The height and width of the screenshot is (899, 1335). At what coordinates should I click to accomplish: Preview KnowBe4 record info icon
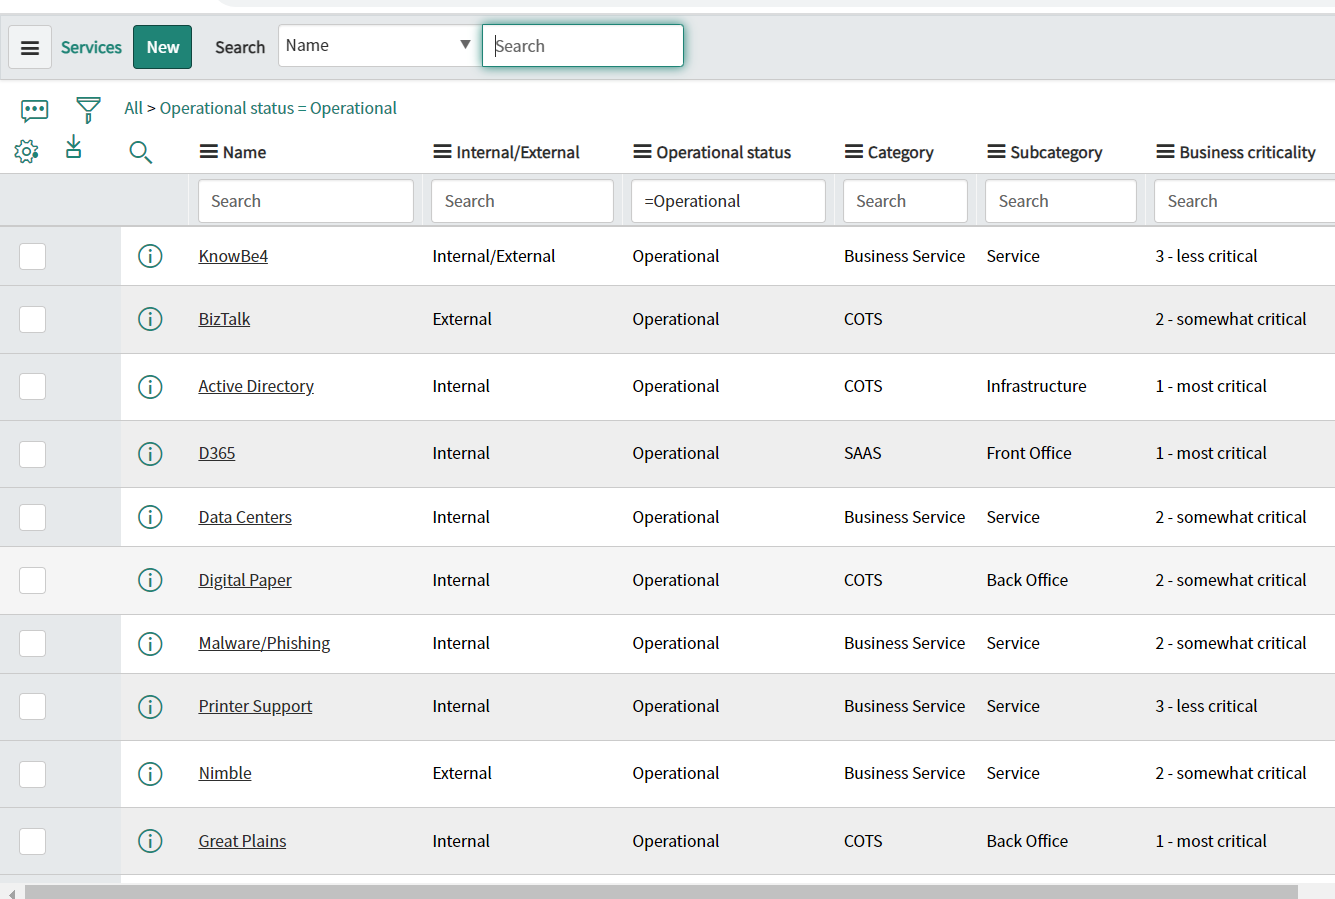pos(150,256)
